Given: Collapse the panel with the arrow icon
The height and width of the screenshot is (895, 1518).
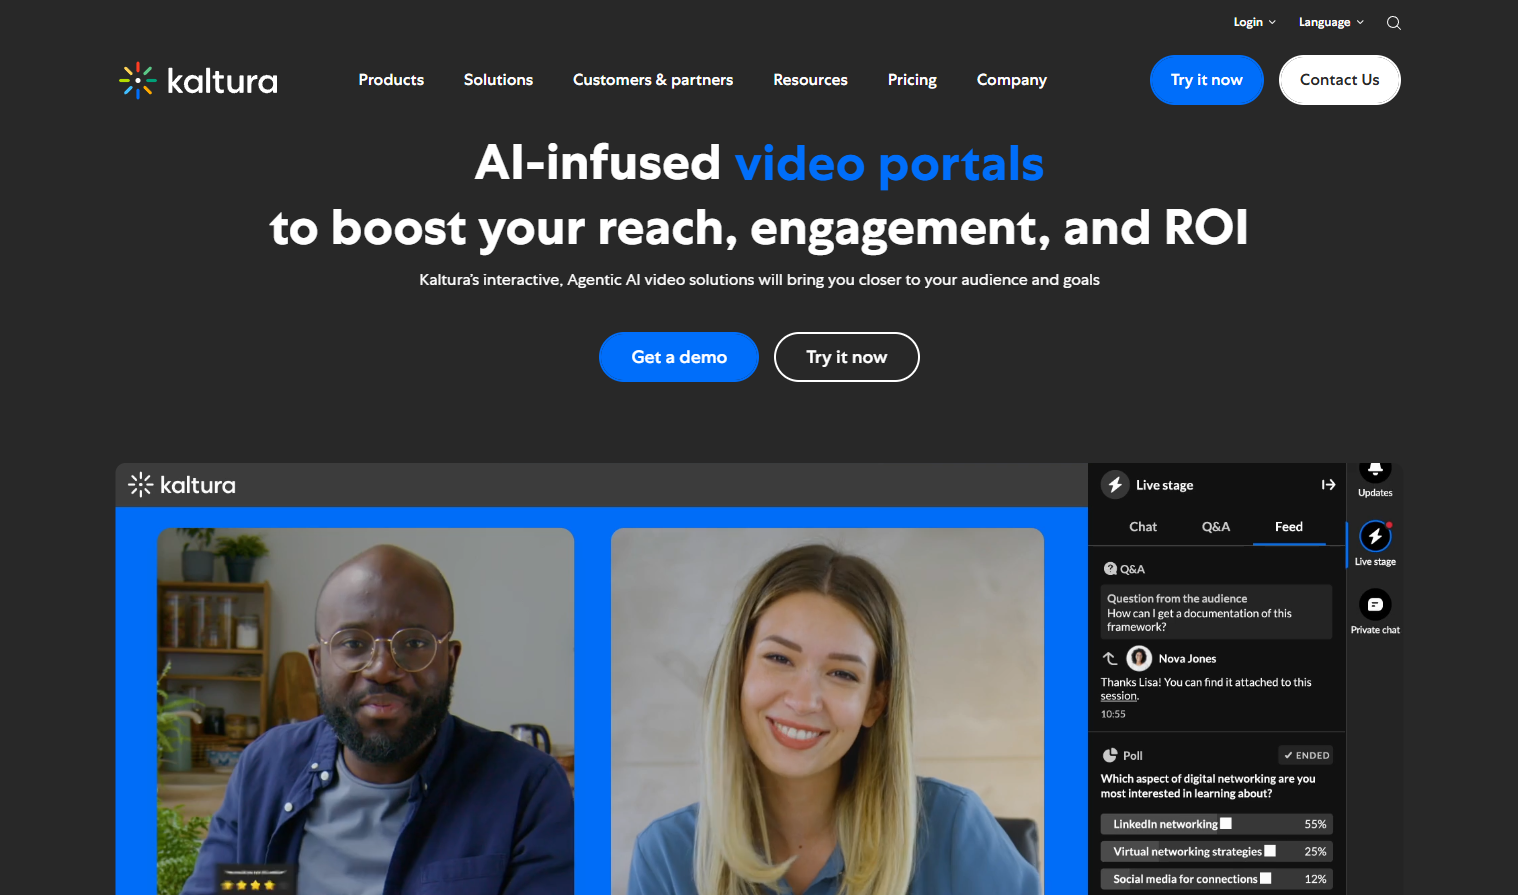Looking at the screenshot, I should pos(1328,485).
